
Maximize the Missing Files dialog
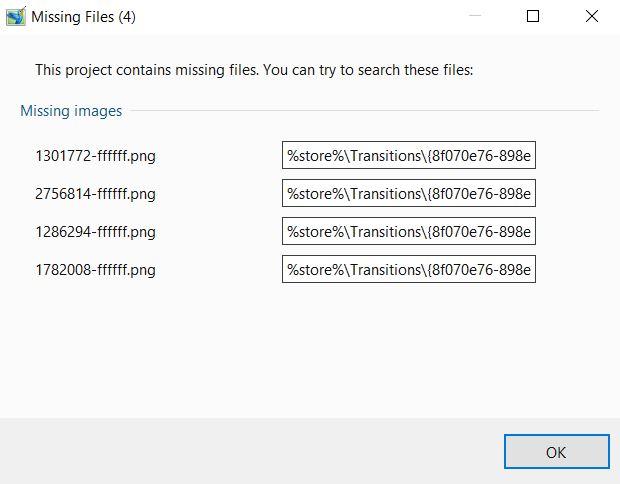click(533, 16)
